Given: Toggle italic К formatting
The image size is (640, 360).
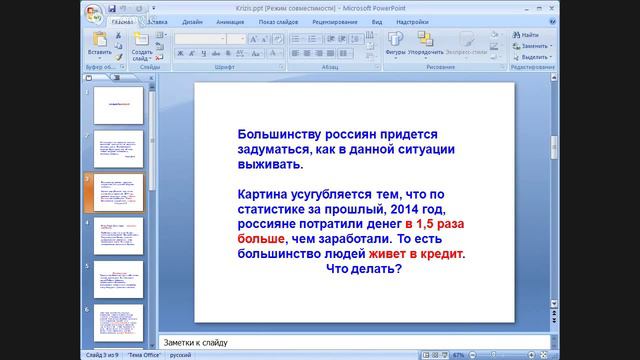Looking at the screenshot, I should pyautogui.click(x=192, y=53).
